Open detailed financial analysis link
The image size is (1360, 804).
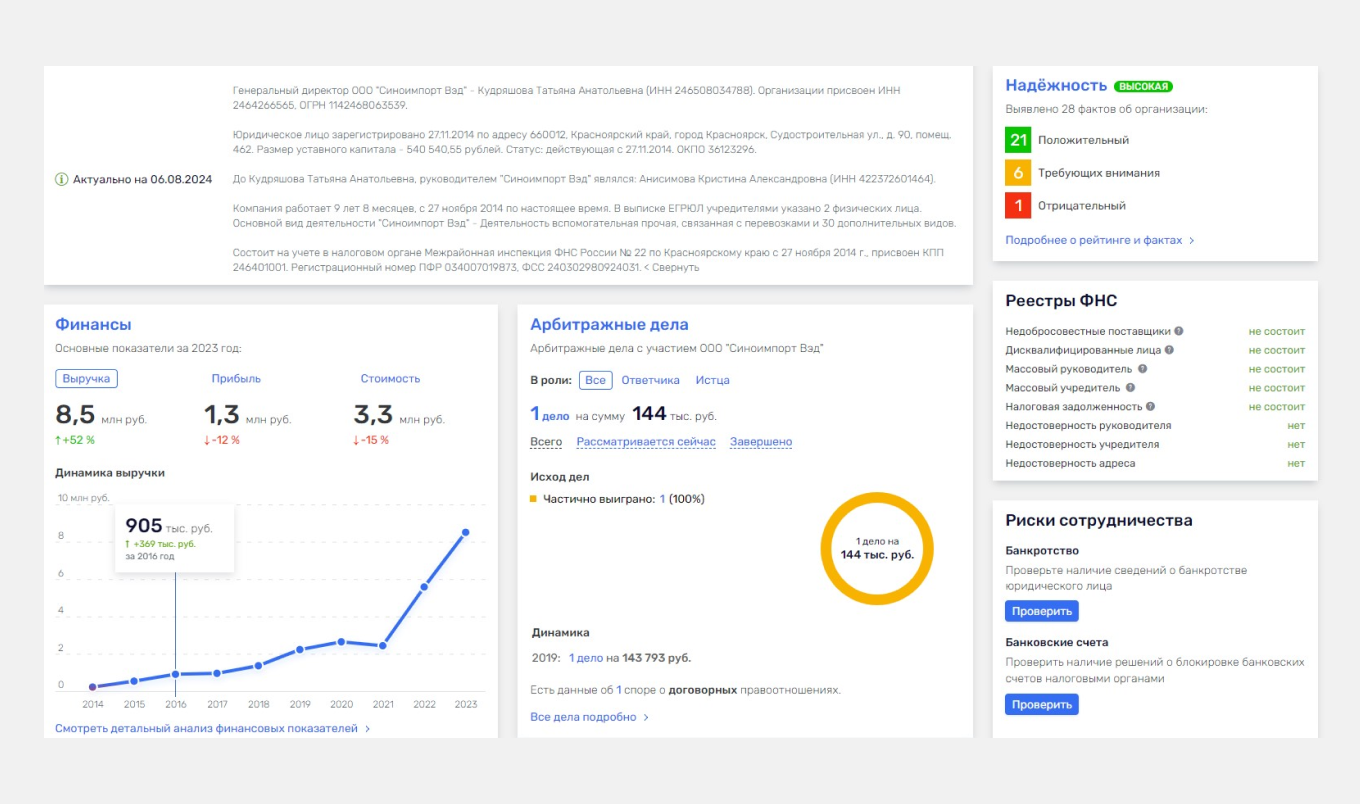coord(212,729)
